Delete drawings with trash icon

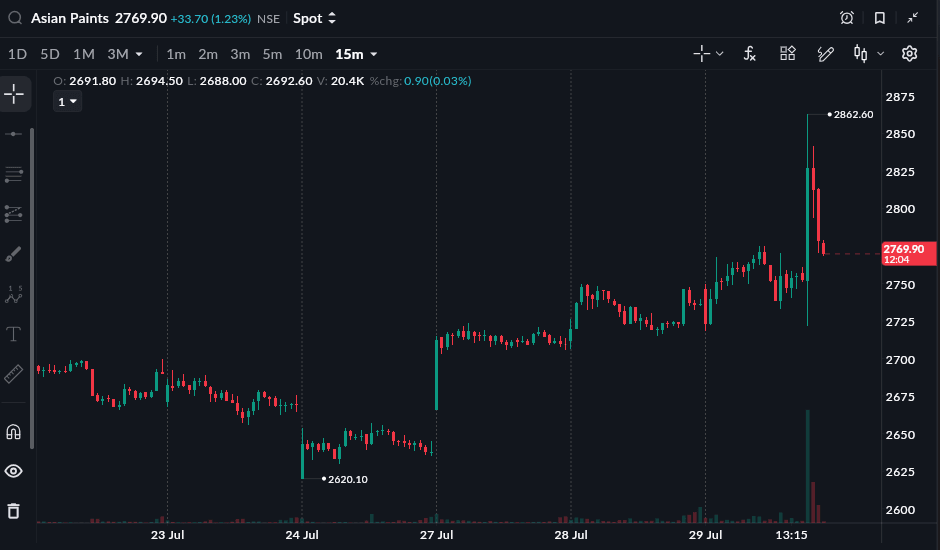tap(14, 511)
